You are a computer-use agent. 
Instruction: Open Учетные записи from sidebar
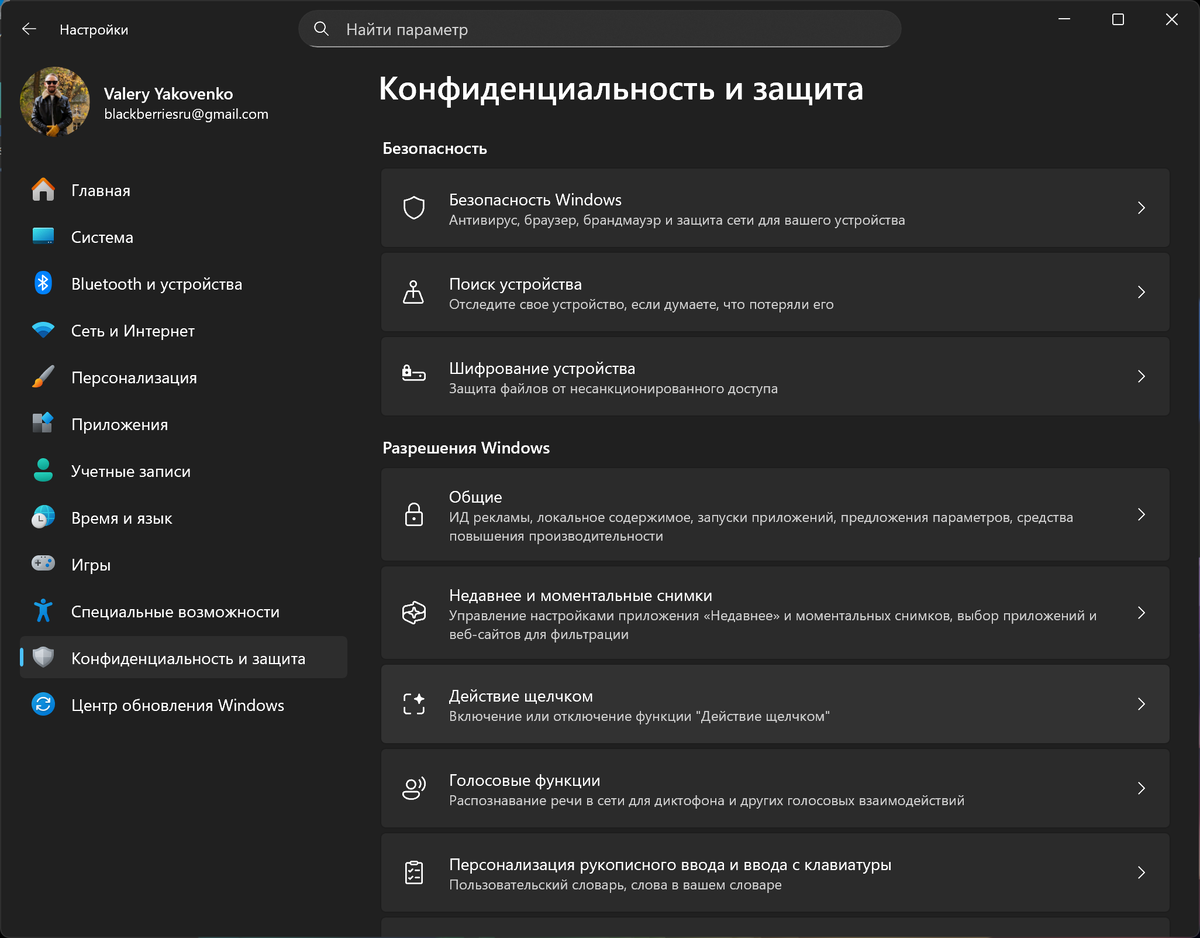pos(184,471)
